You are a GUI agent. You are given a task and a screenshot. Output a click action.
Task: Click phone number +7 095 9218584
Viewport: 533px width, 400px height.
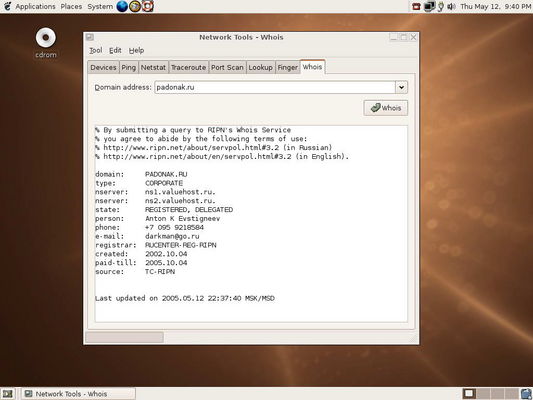(174, 227)
